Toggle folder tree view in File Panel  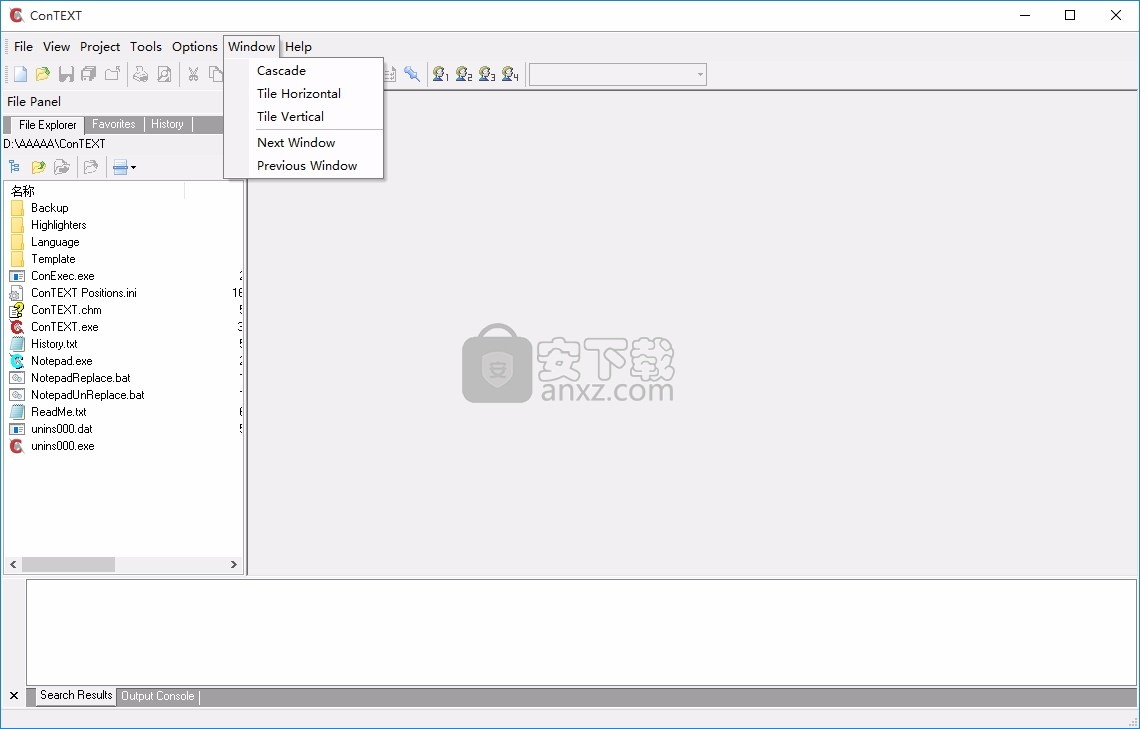pyautogui.click(x=14, y=167)
